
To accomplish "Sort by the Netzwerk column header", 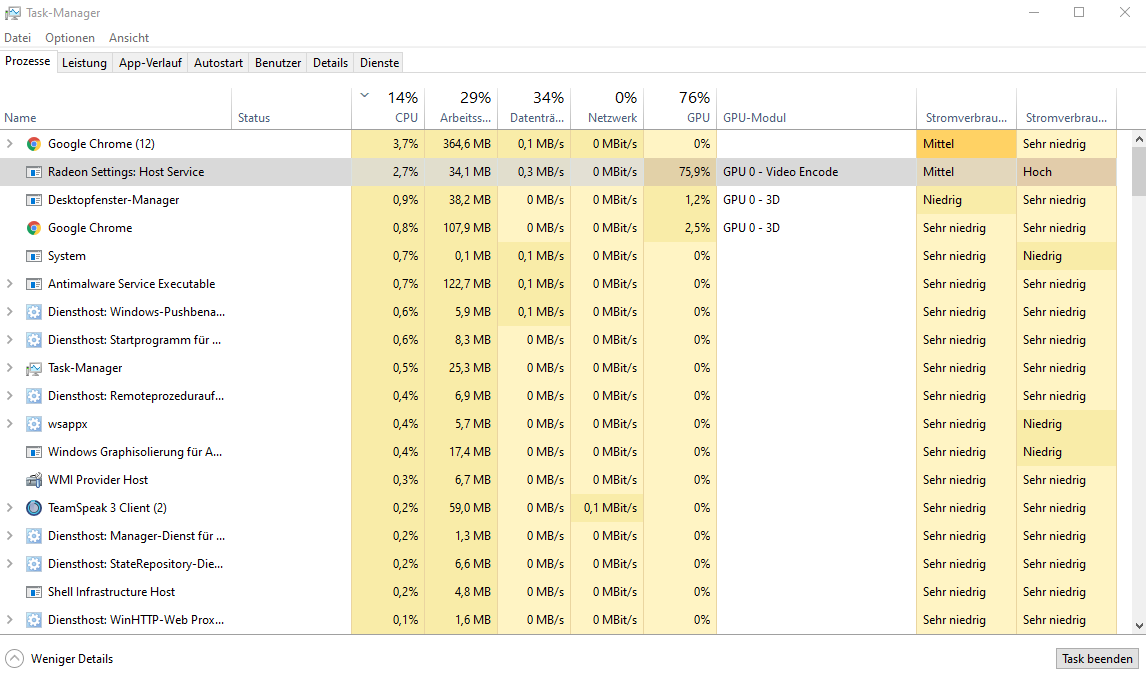I will [607, 108].
